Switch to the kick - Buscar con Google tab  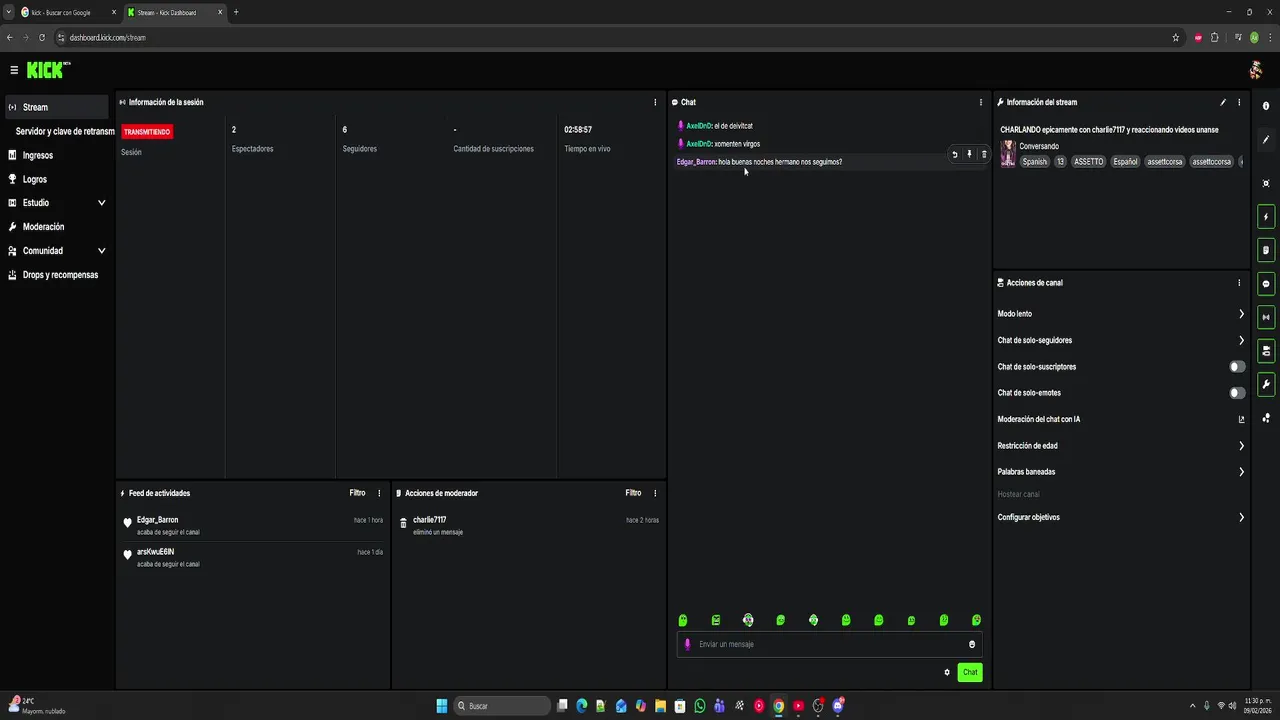[66, 12]
